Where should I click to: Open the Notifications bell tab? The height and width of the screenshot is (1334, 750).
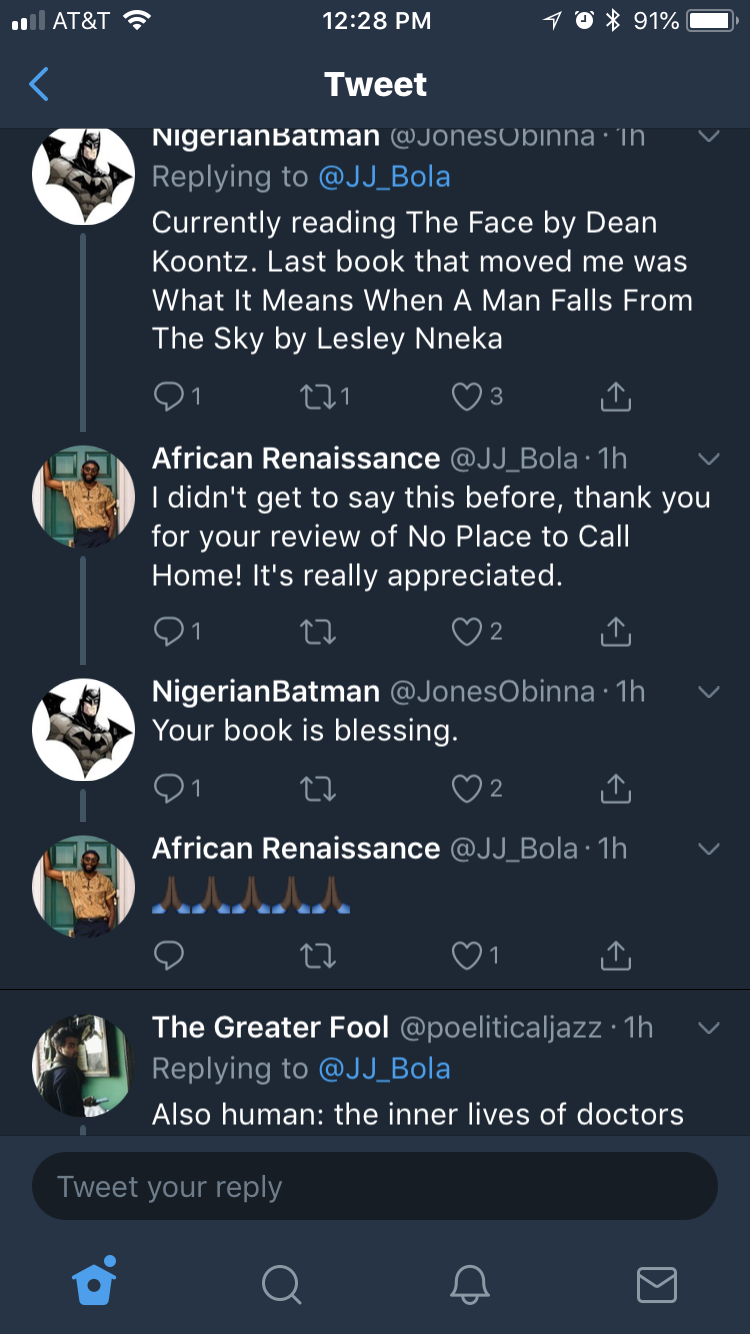[x=469, y=1283]
